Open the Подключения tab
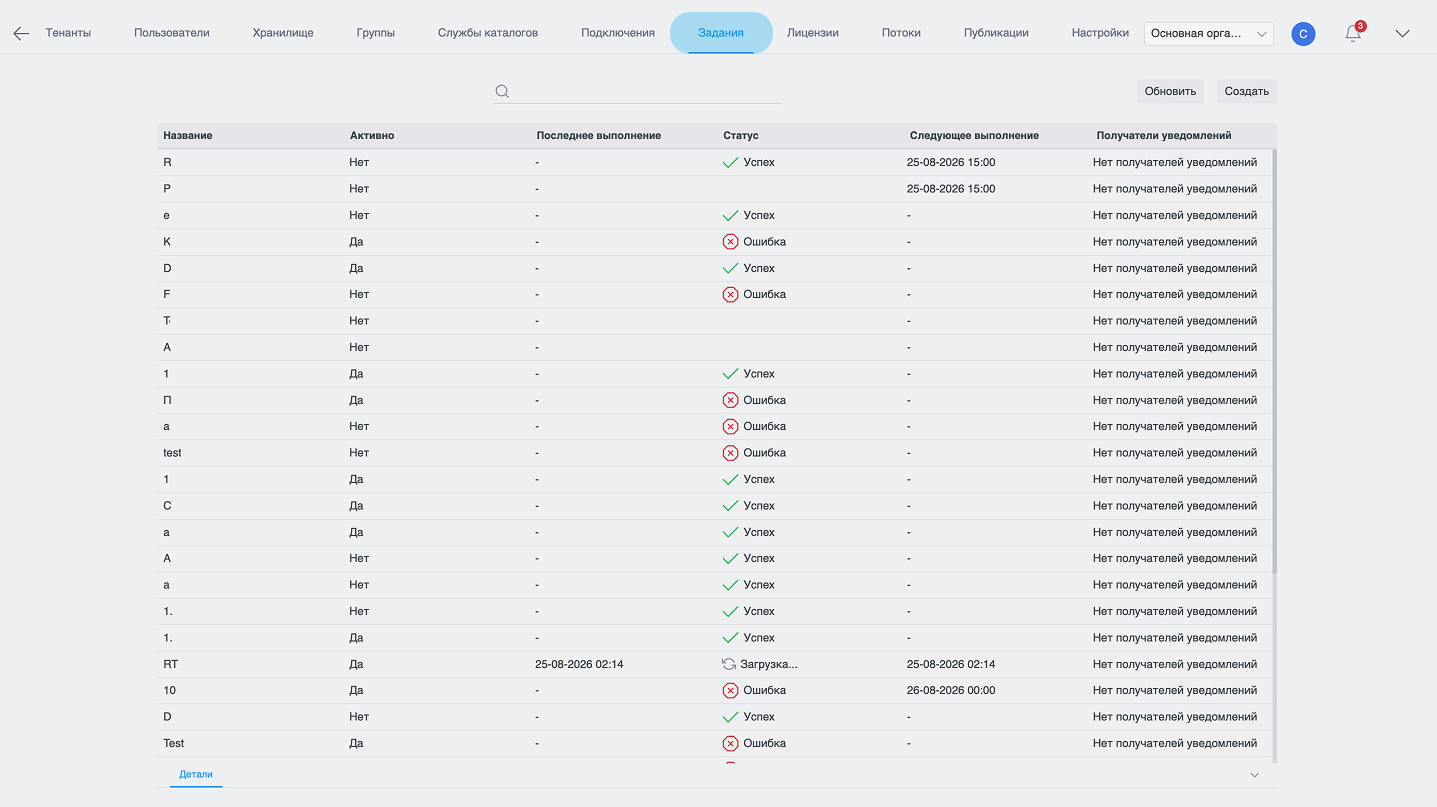Viewport: 1437px width, 807px height. pyautogui.click(x=618, y=33)
